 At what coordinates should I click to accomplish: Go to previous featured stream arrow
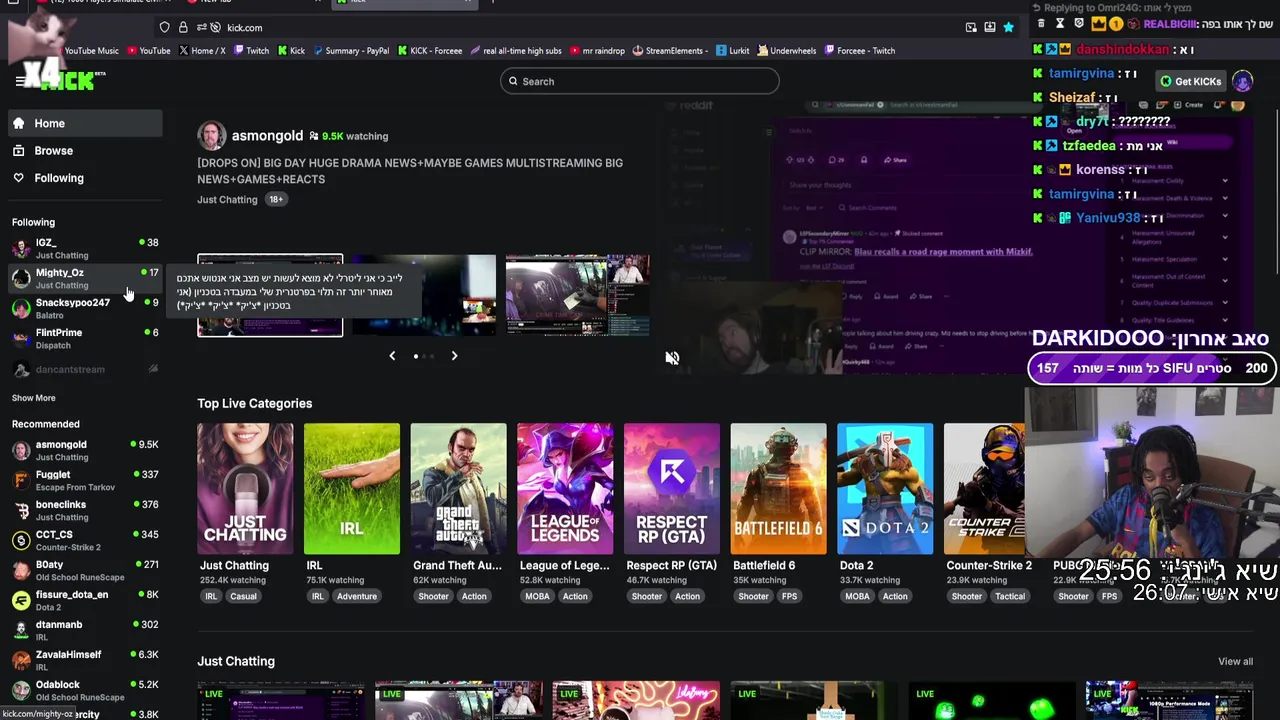click(x=392, y=356)
